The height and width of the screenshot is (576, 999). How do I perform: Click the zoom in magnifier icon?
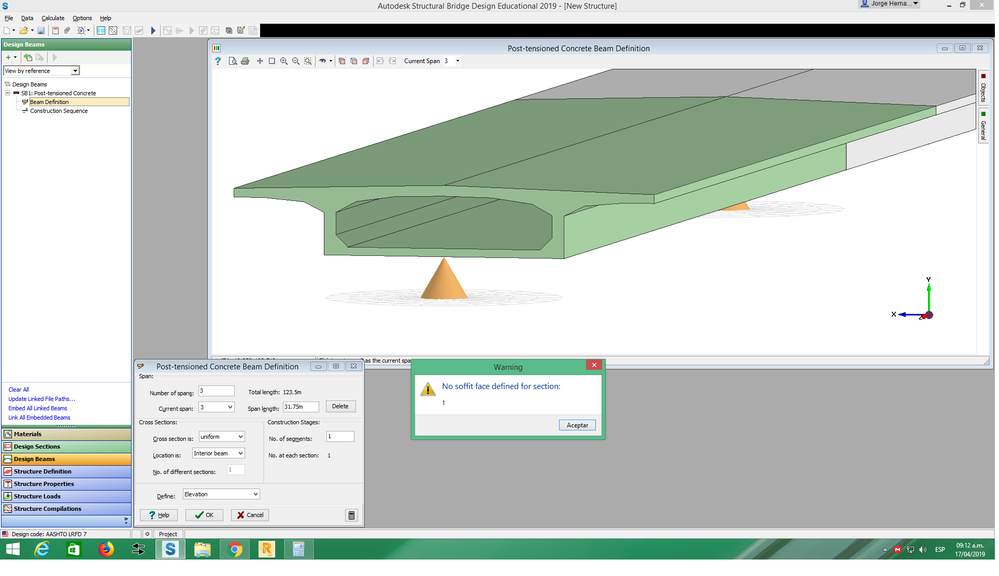pyautogui.click(x=284, y=61)
